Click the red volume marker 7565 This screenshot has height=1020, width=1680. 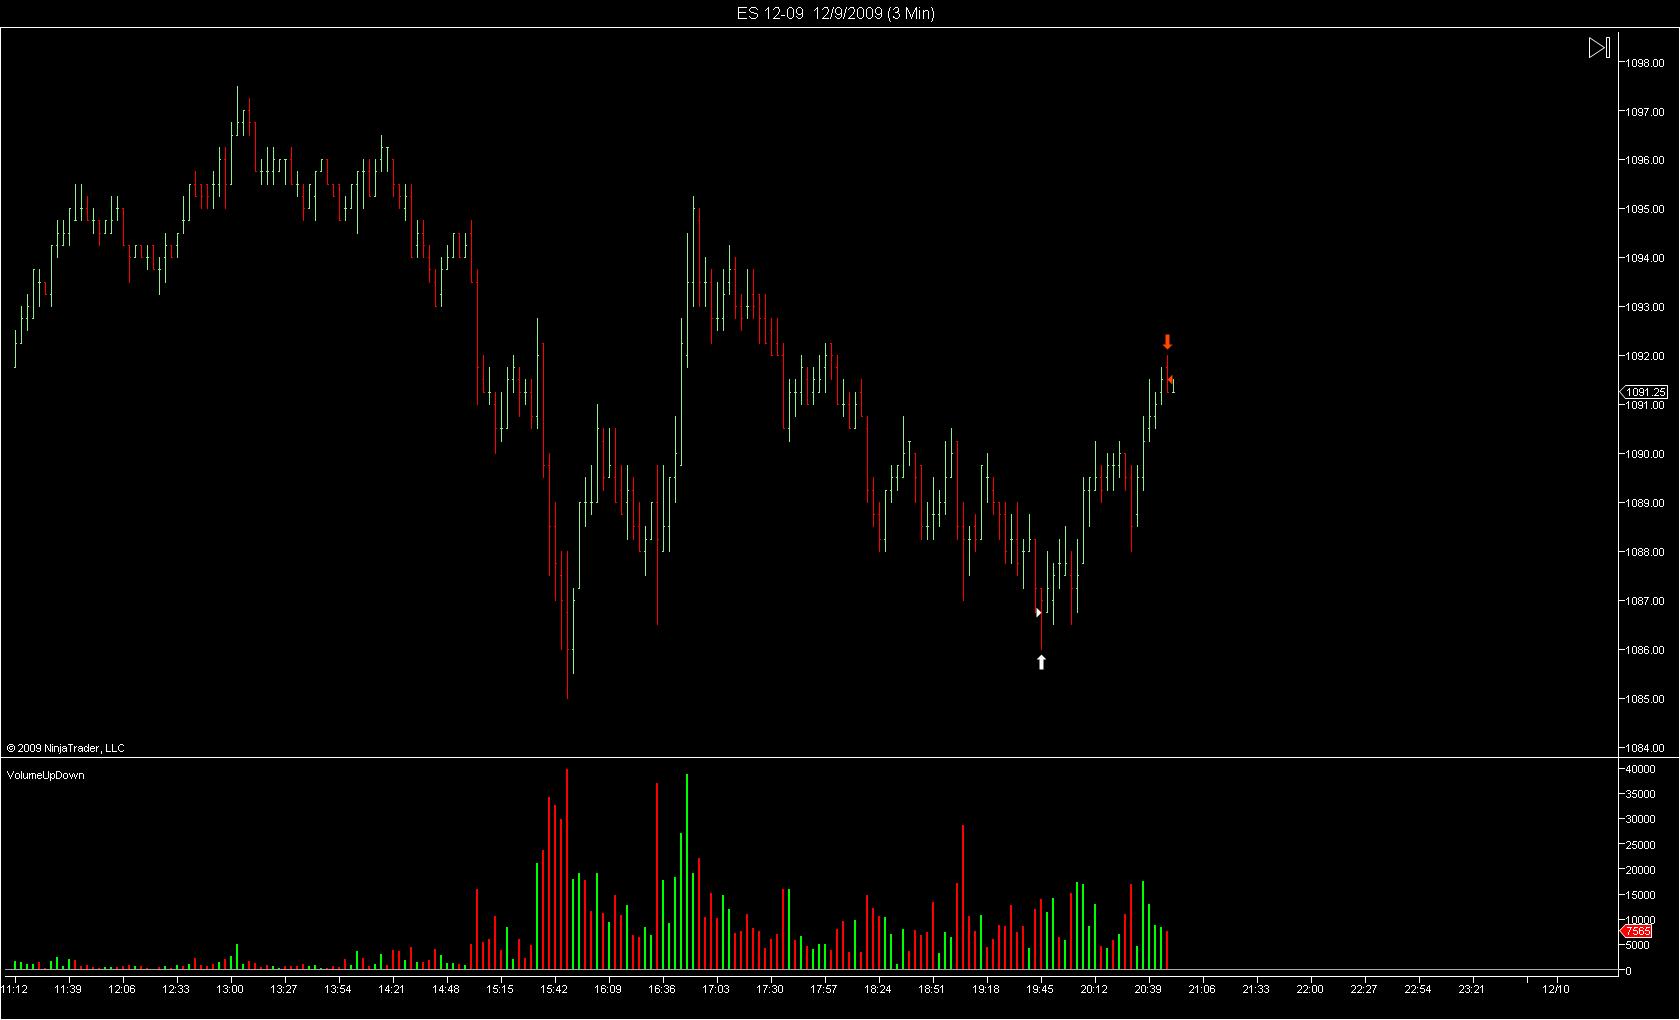point(1637,931)
